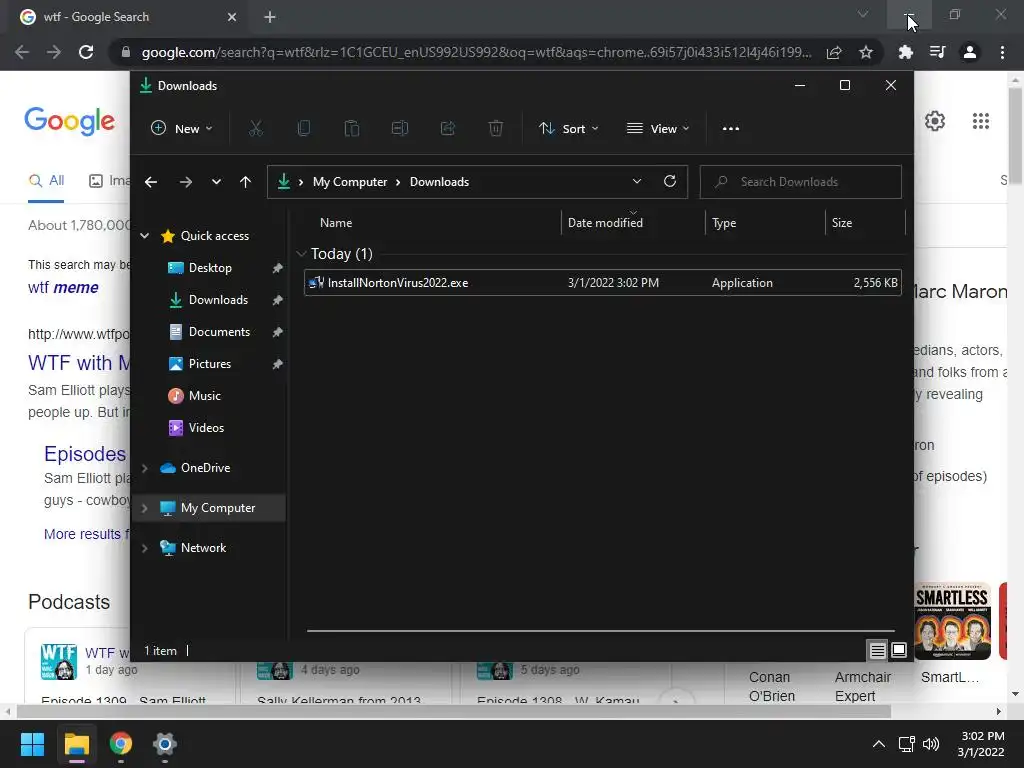Select Pictures in Quick access
Screen dimensions: 1024x768
[x=210, y=364]
